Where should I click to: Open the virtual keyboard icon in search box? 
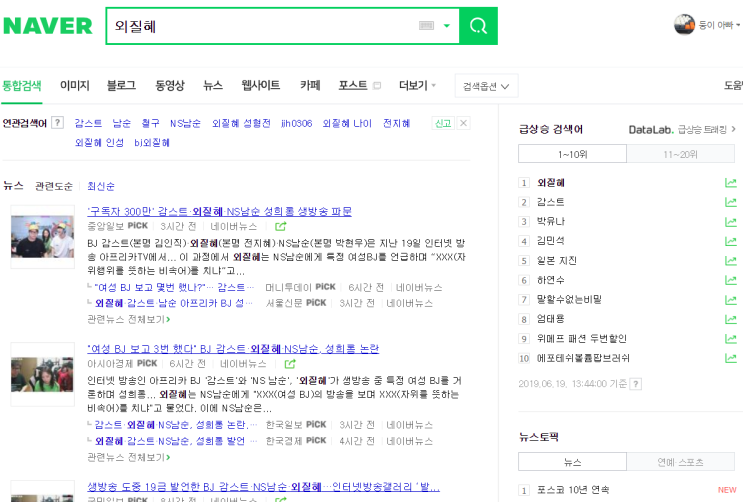tap(426, 26)
